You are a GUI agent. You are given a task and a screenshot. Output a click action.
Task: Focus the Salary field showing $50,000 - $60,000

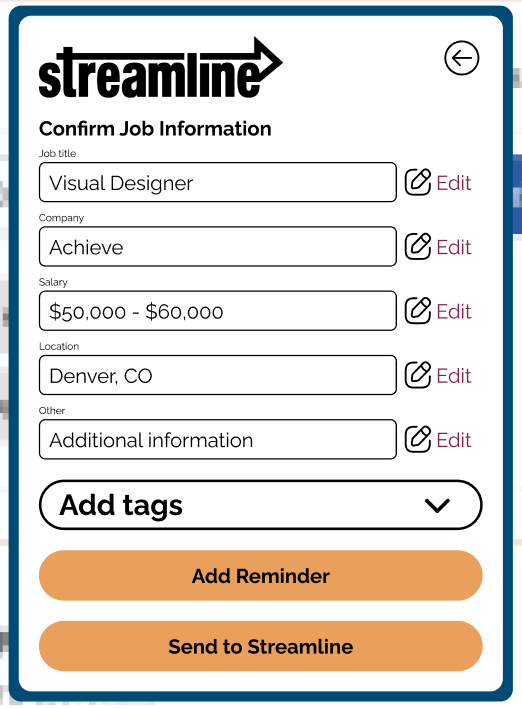click(x=218, y=311)
